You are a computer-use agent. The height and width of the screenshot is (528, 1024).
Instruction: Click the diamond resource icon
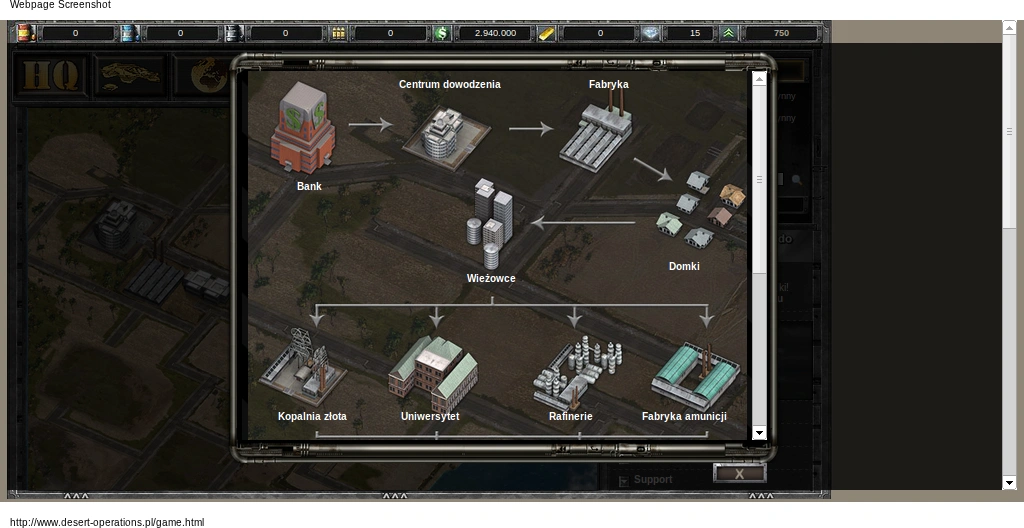(650, 33)
